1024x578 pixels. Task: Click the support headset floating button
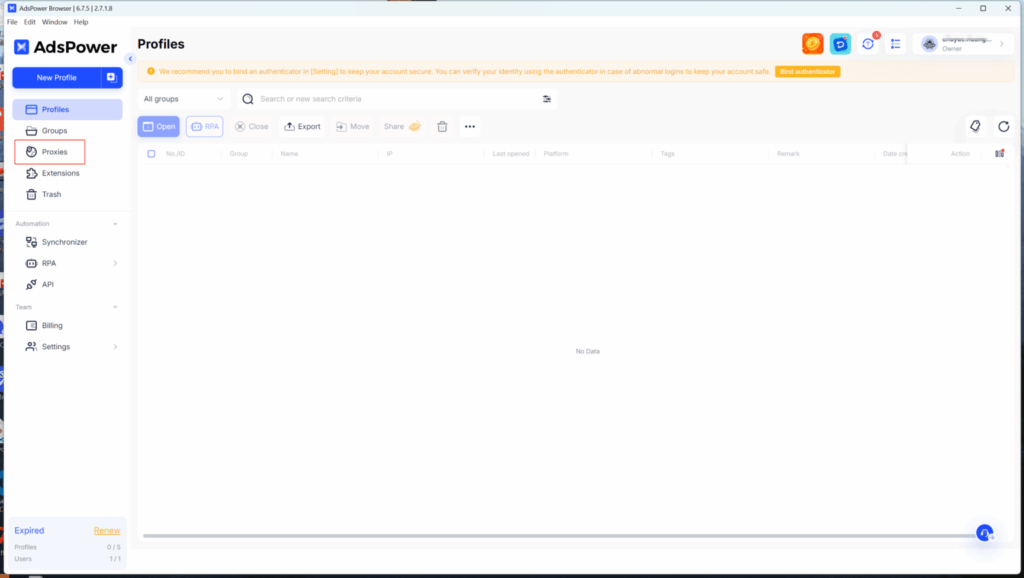985,533
